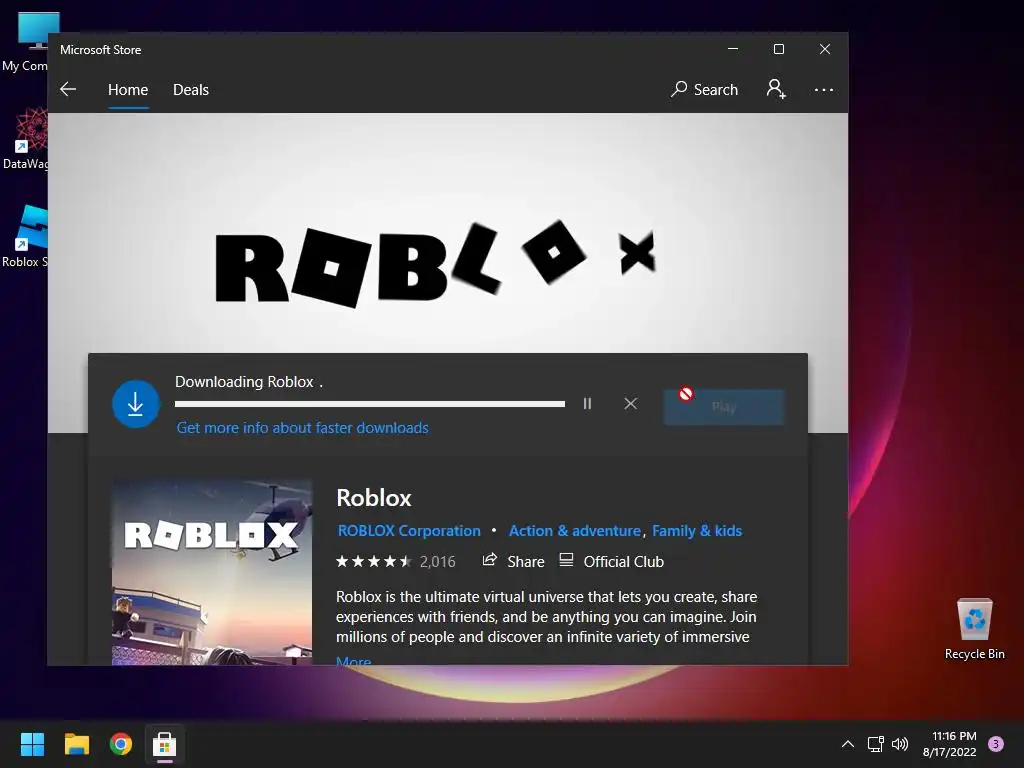Select the My Computer desktop icon
1024x768 pixels.
click(25, 42)
